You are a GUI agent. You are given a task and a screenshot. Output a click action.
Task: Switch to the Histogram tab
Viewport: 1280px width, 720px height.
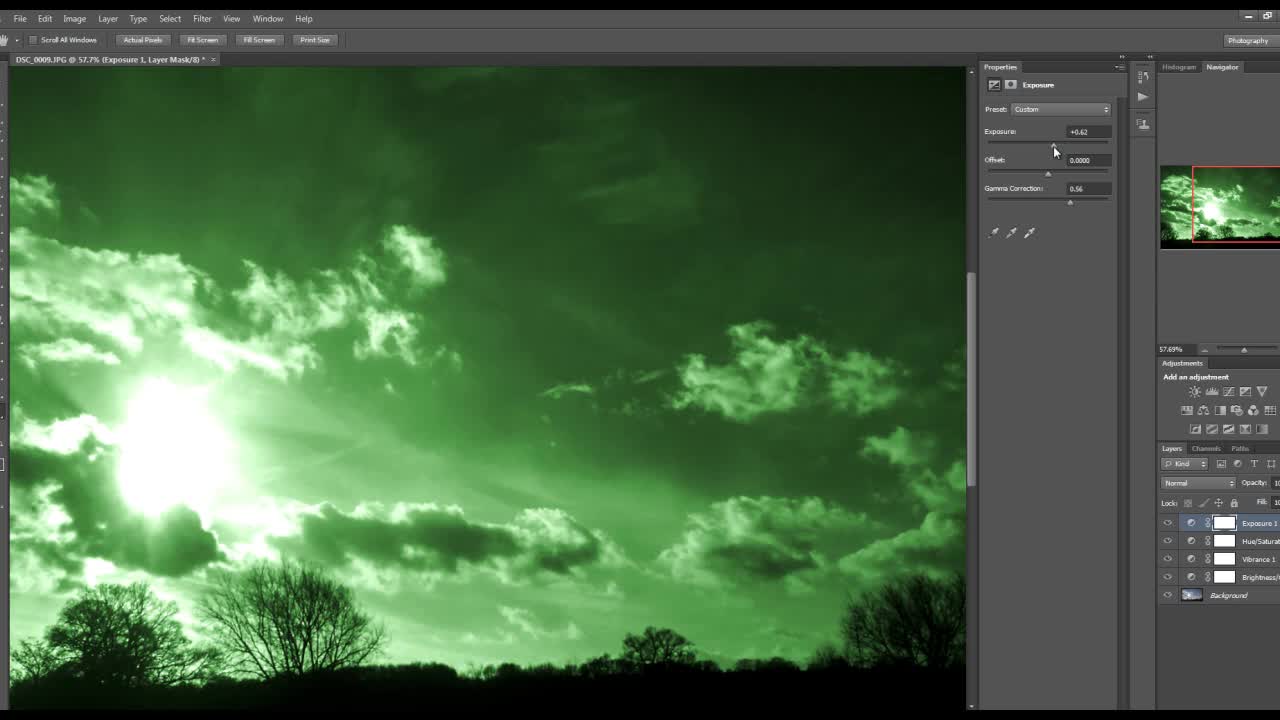click(1179, 67)
